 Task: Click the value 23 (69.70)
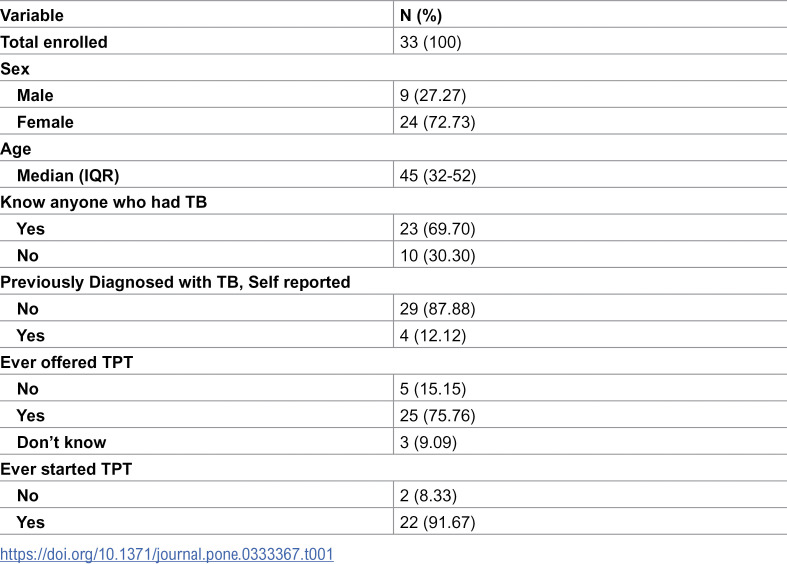438,229
